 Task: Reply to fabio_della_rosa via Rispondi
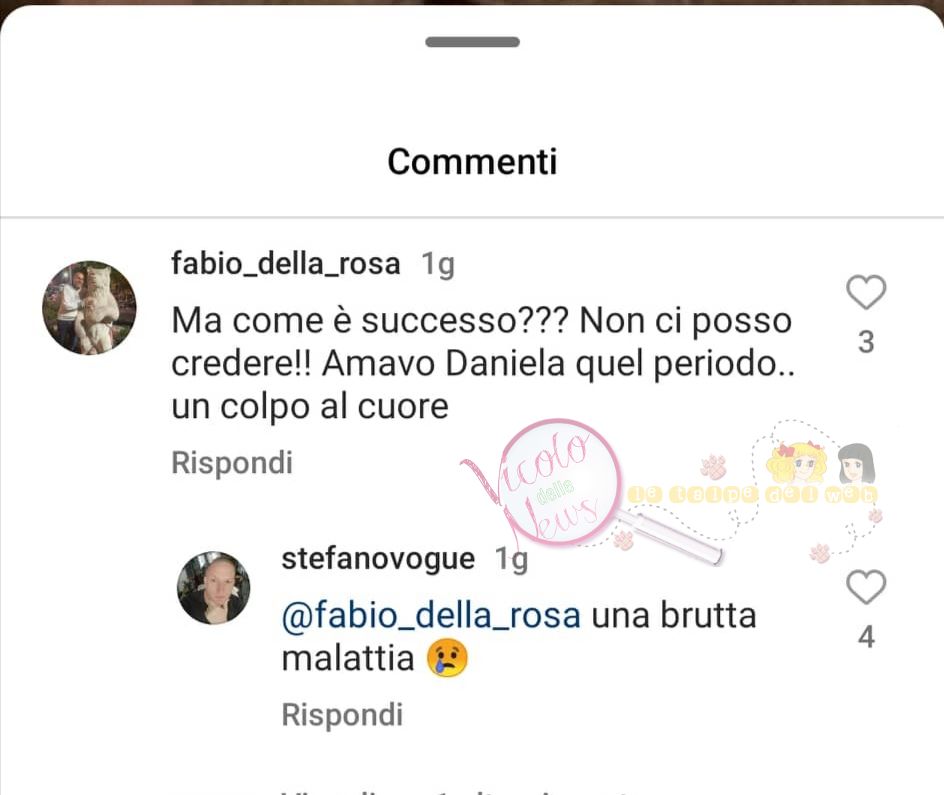232,463
